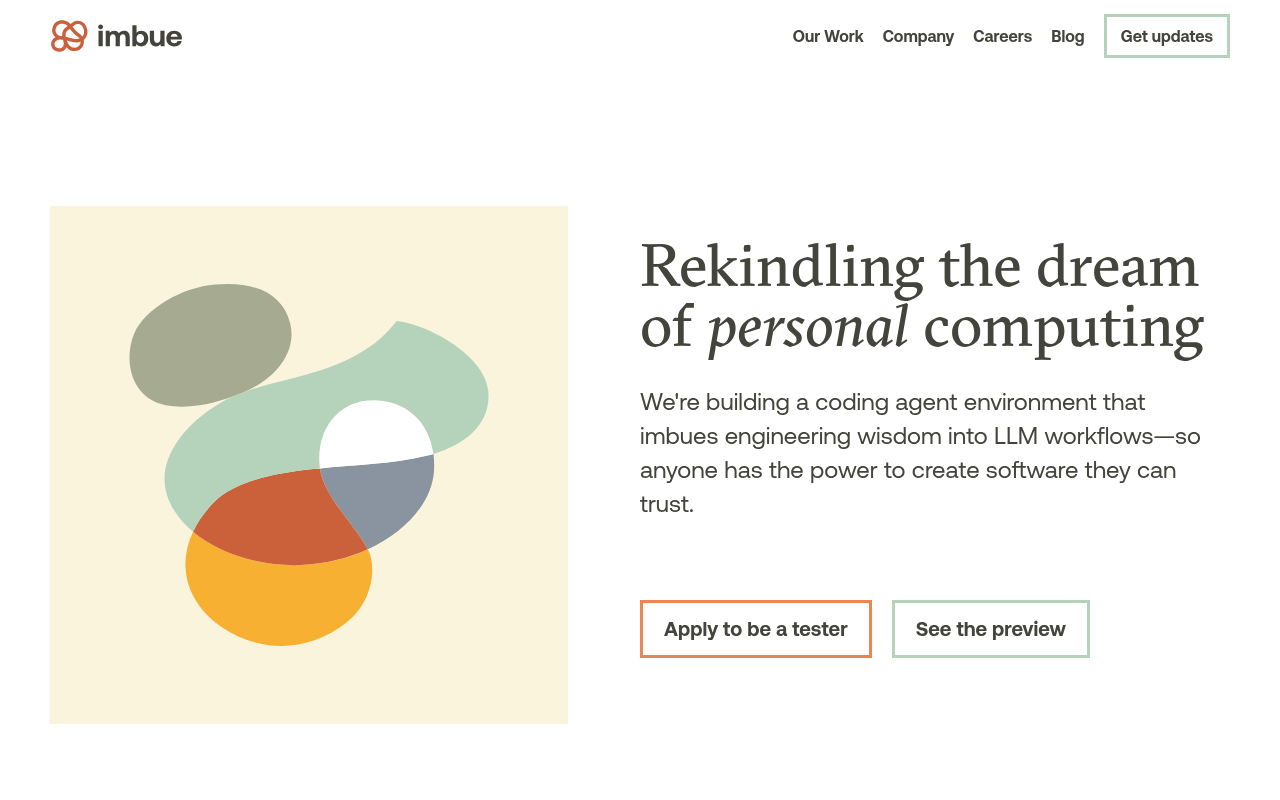
Task: Click the "imbue" wordmark text
Action: point(140,37)
